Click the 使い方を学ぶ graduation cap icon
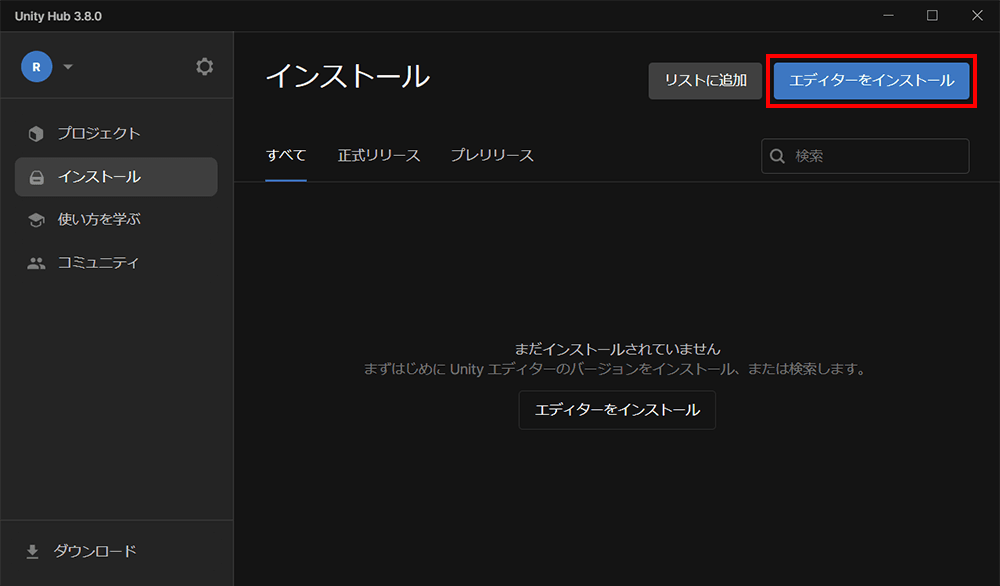This screenshot has height=586, width=1000. pyautogui.click(x=36, y=220)
